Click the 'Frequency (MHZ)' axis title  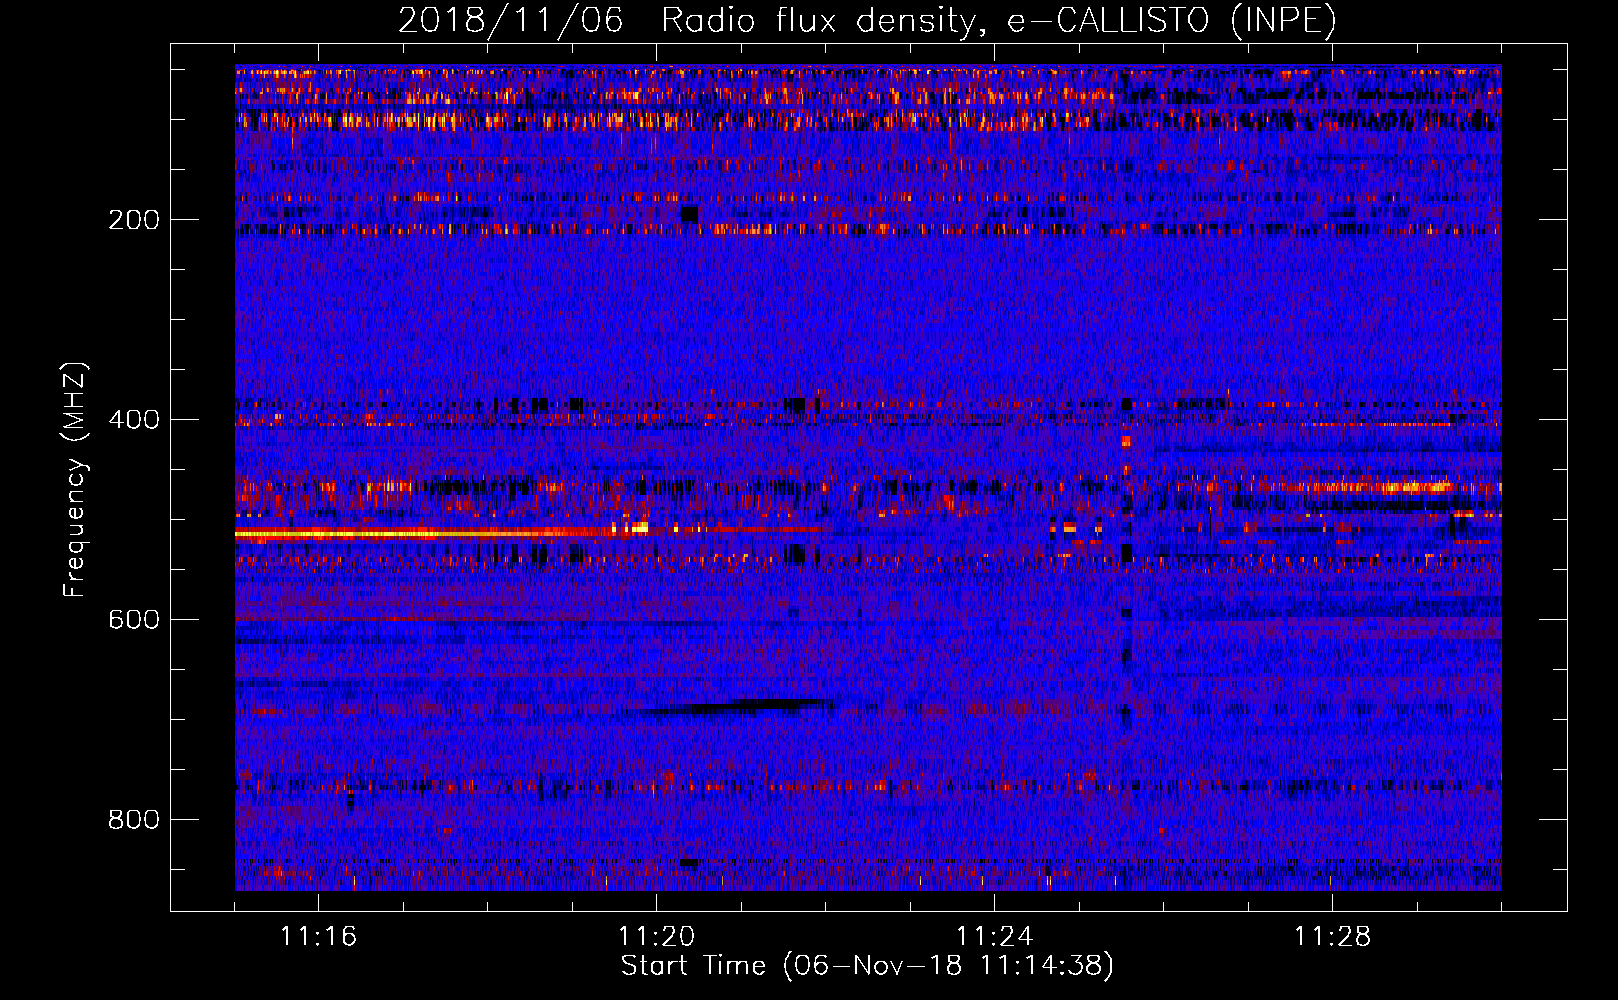[x=75, y=479]
